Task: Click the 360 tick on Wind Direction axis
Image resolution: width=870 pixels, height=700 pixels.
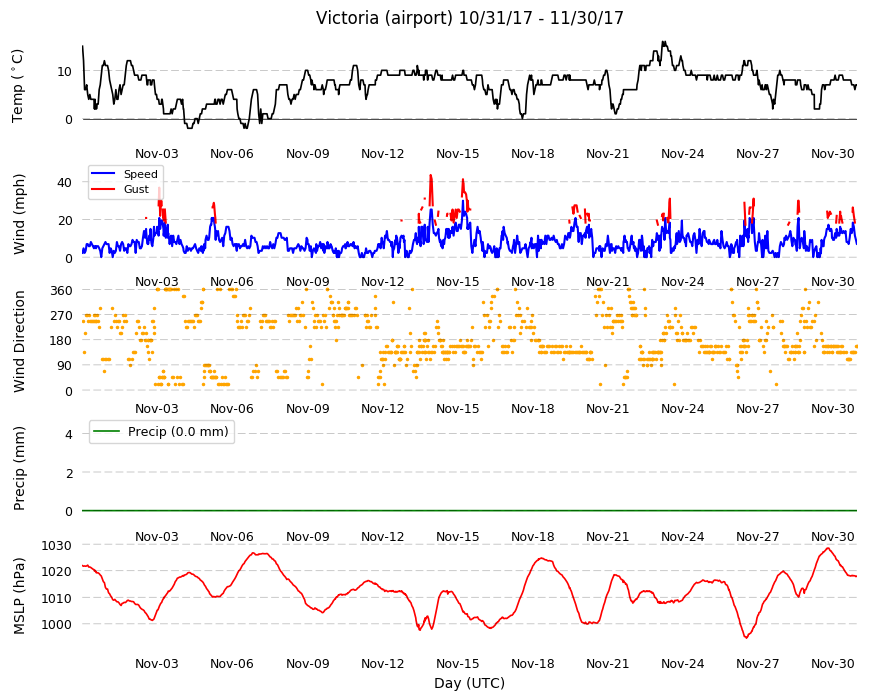Action: tap(62, 290)
